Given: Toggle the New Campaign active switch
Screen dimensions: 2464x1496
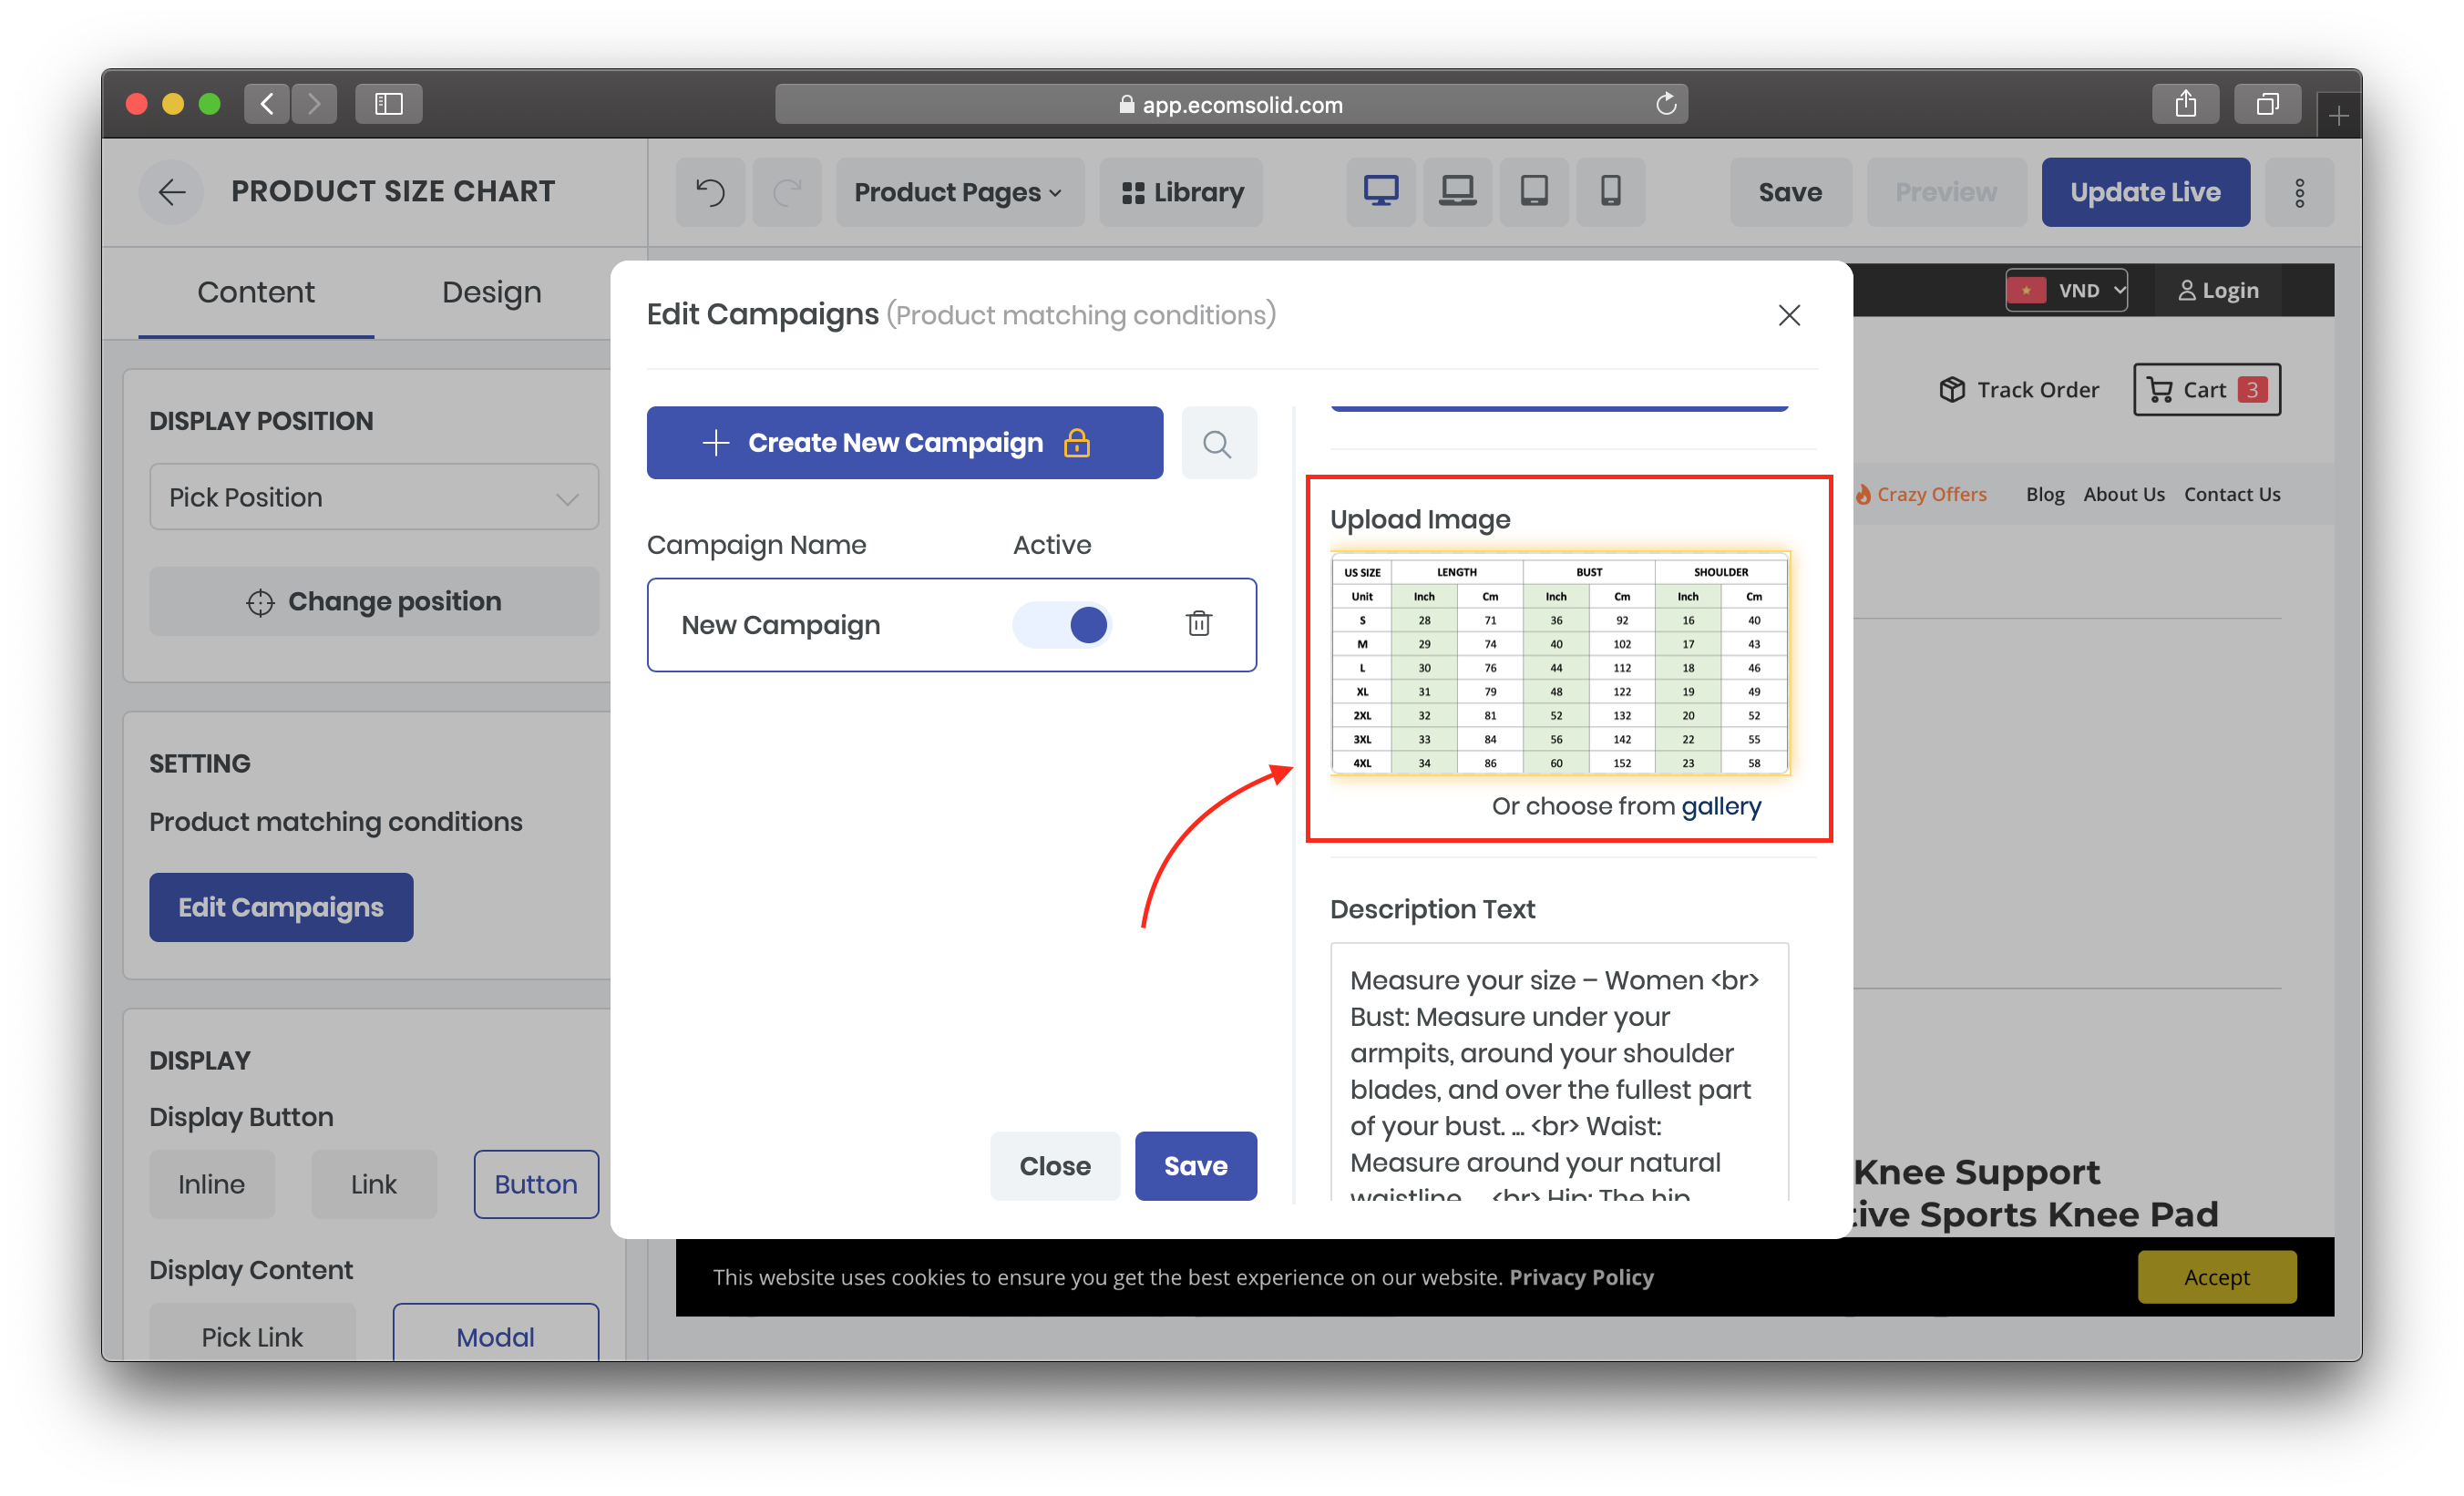Looking at the screenshot, I should (1061, 624).
